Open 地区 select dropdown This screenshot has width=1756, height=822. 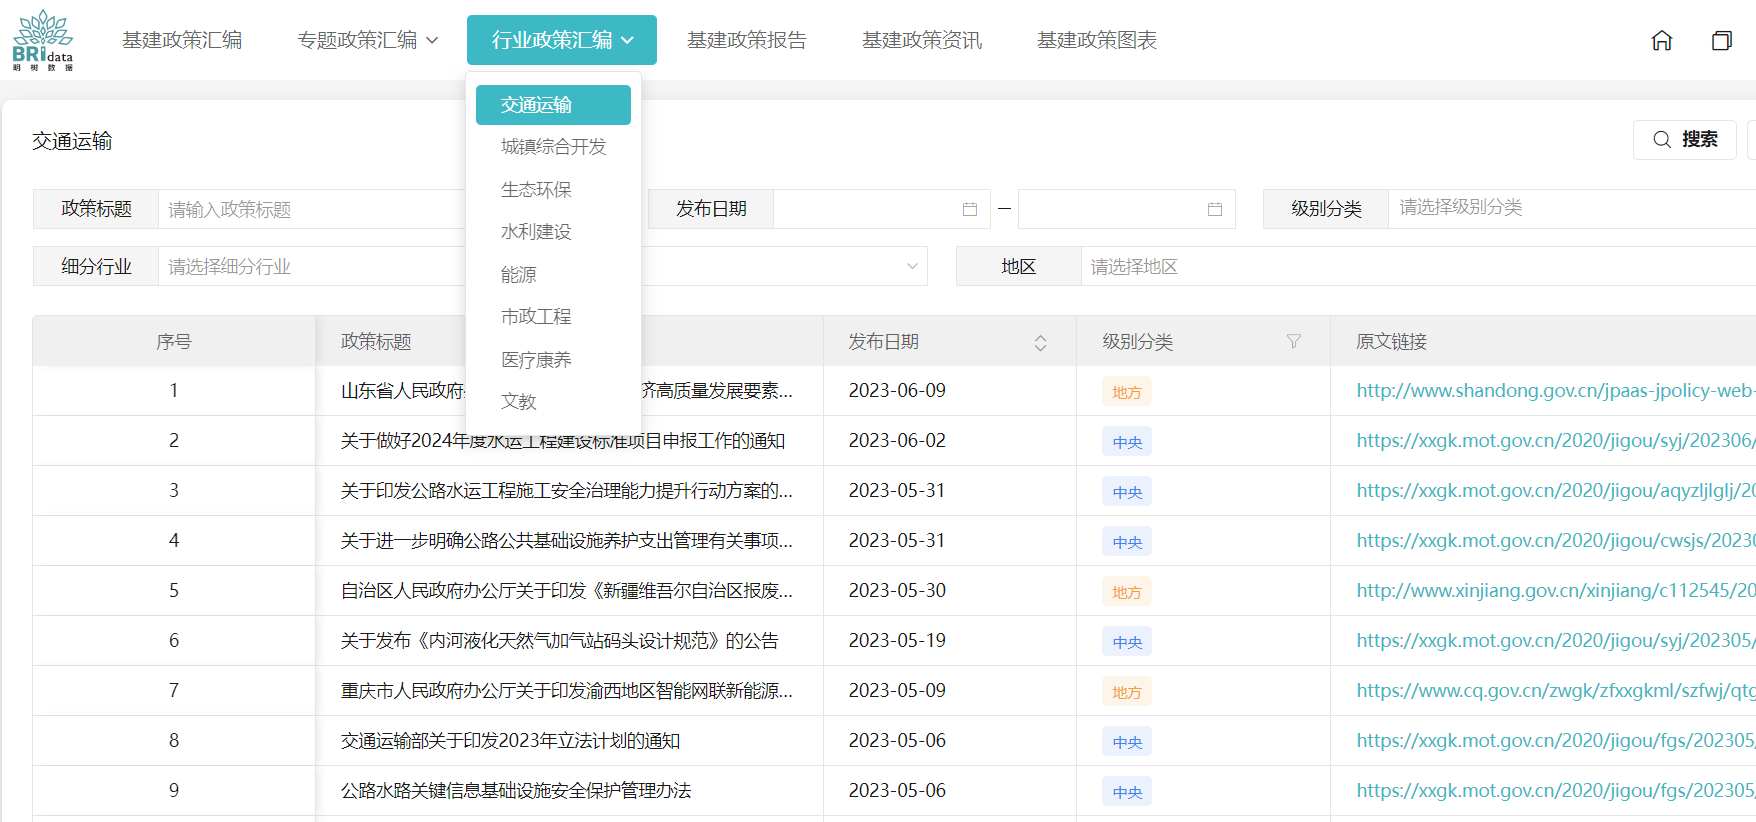1418,266
